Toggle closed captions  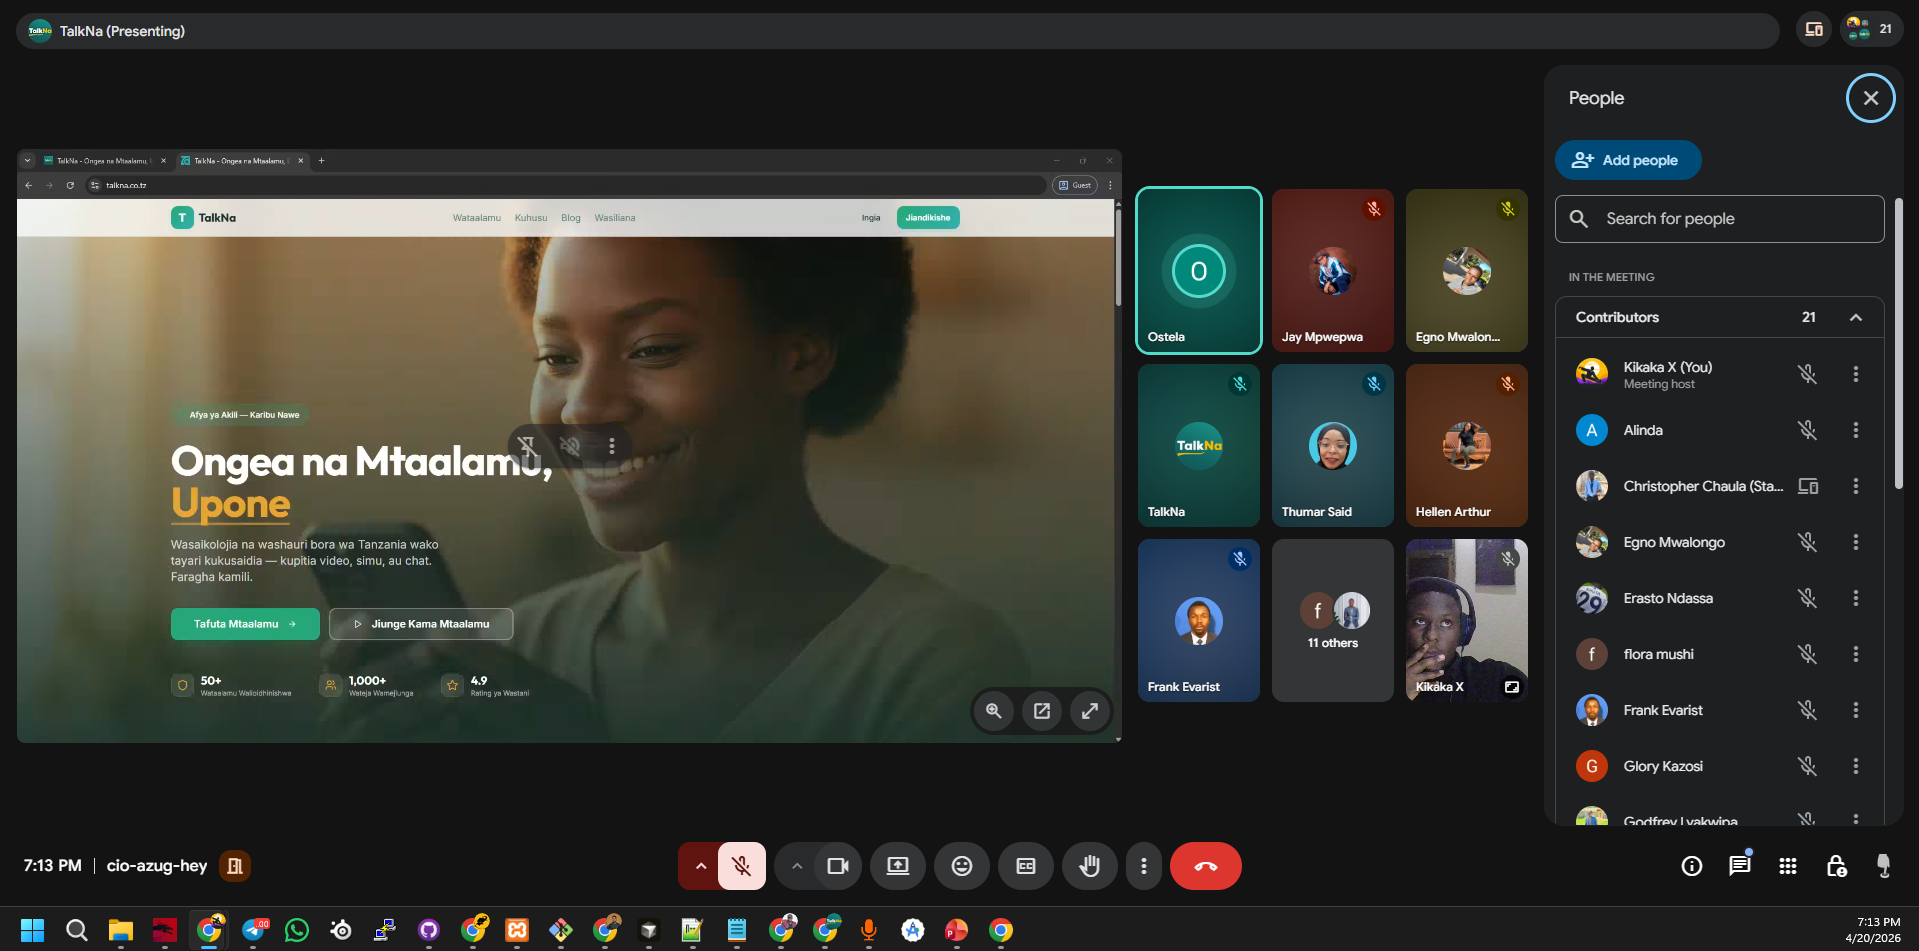(x=1025, y=866)
